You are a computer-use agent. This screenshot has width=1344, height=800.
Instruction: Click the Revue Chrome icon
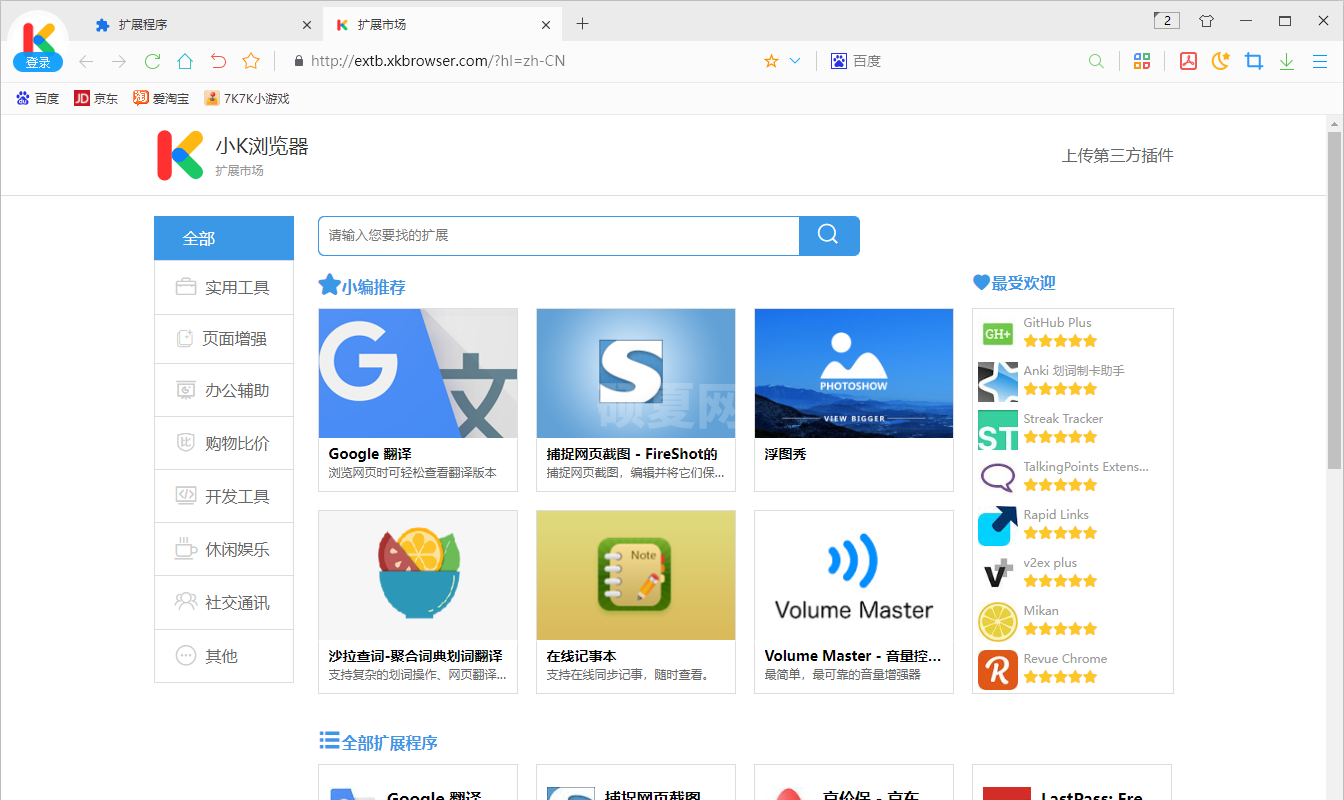[x=998, y=670]
